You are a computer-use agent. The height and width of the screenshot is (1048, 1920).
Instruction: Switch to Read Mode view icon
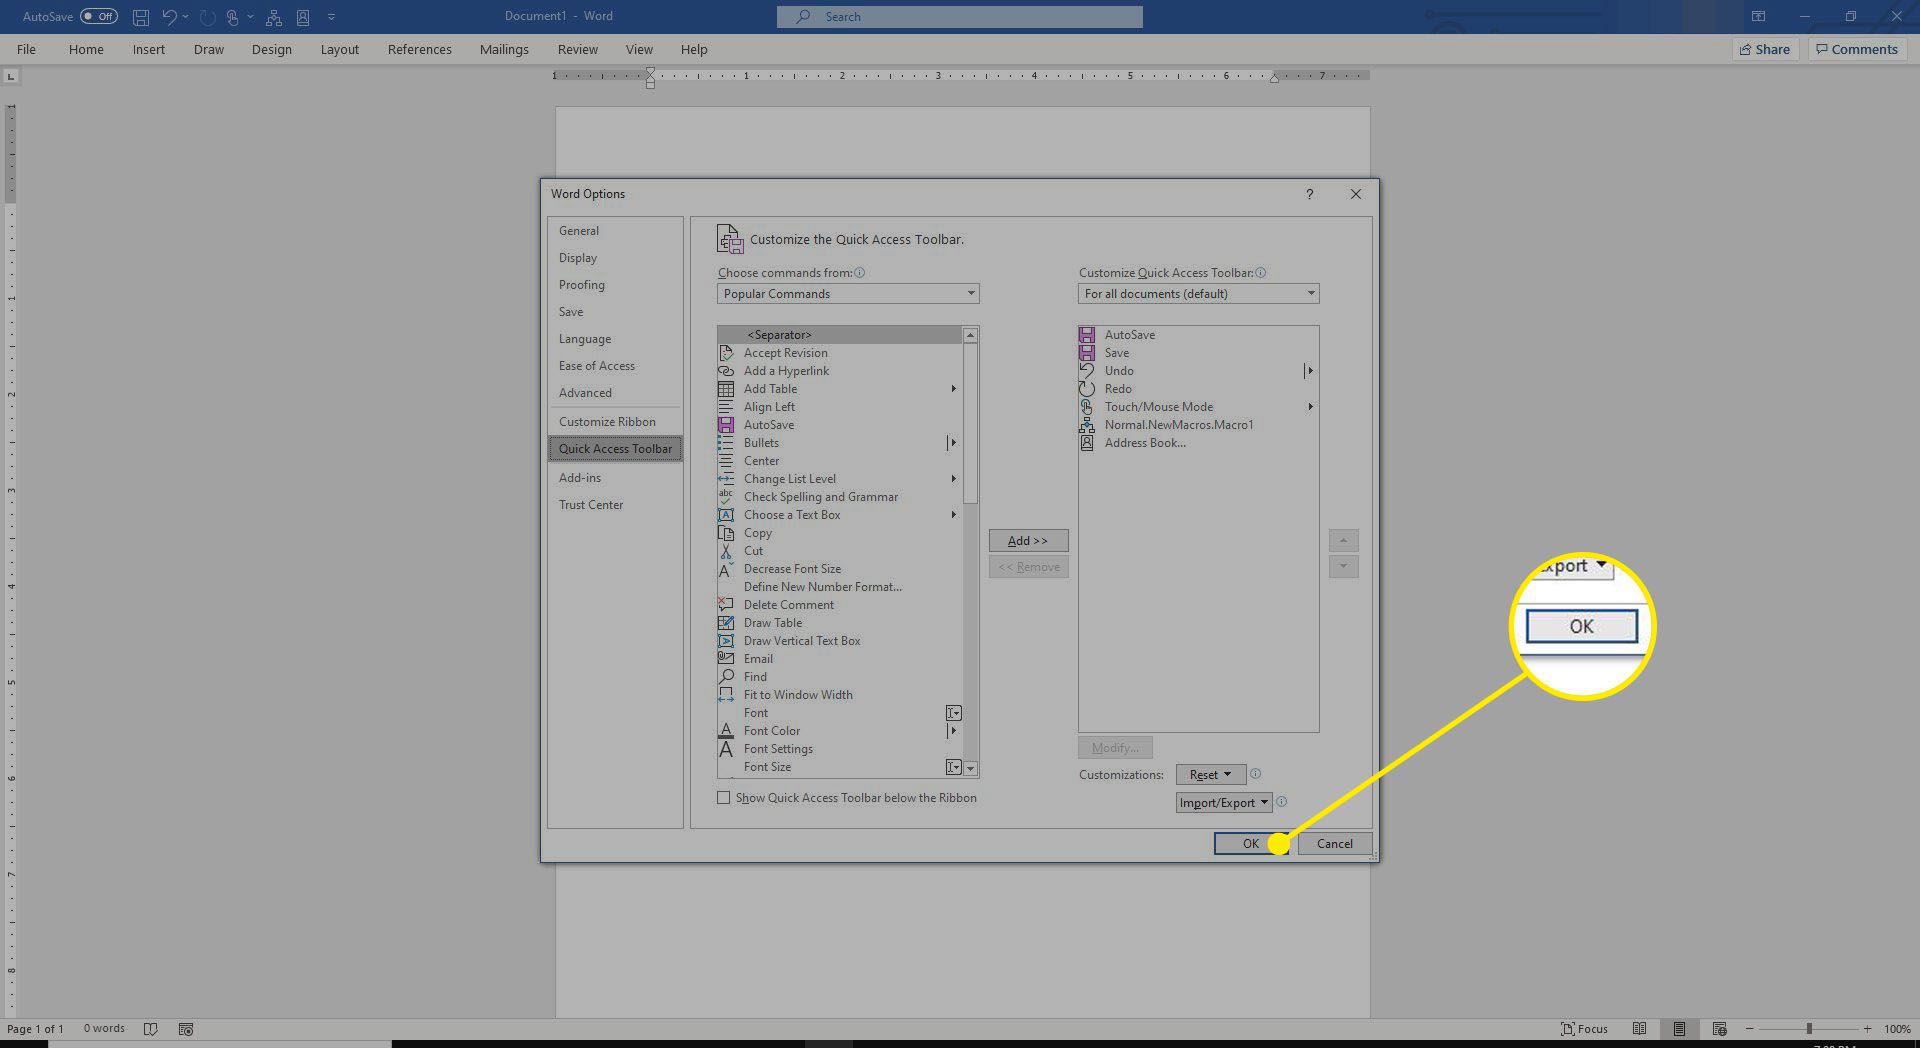point(1639,1029)
